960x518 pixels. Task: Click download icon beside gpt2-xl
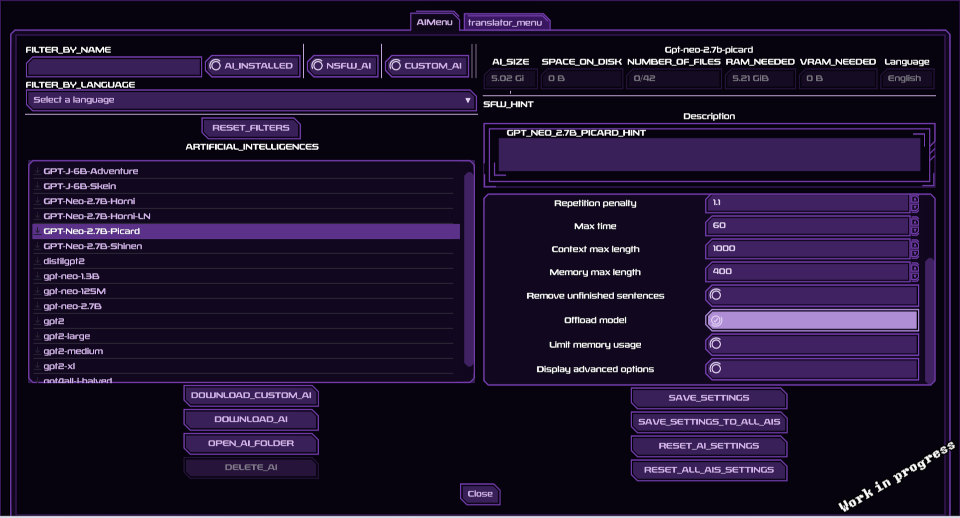pos(37,366)
